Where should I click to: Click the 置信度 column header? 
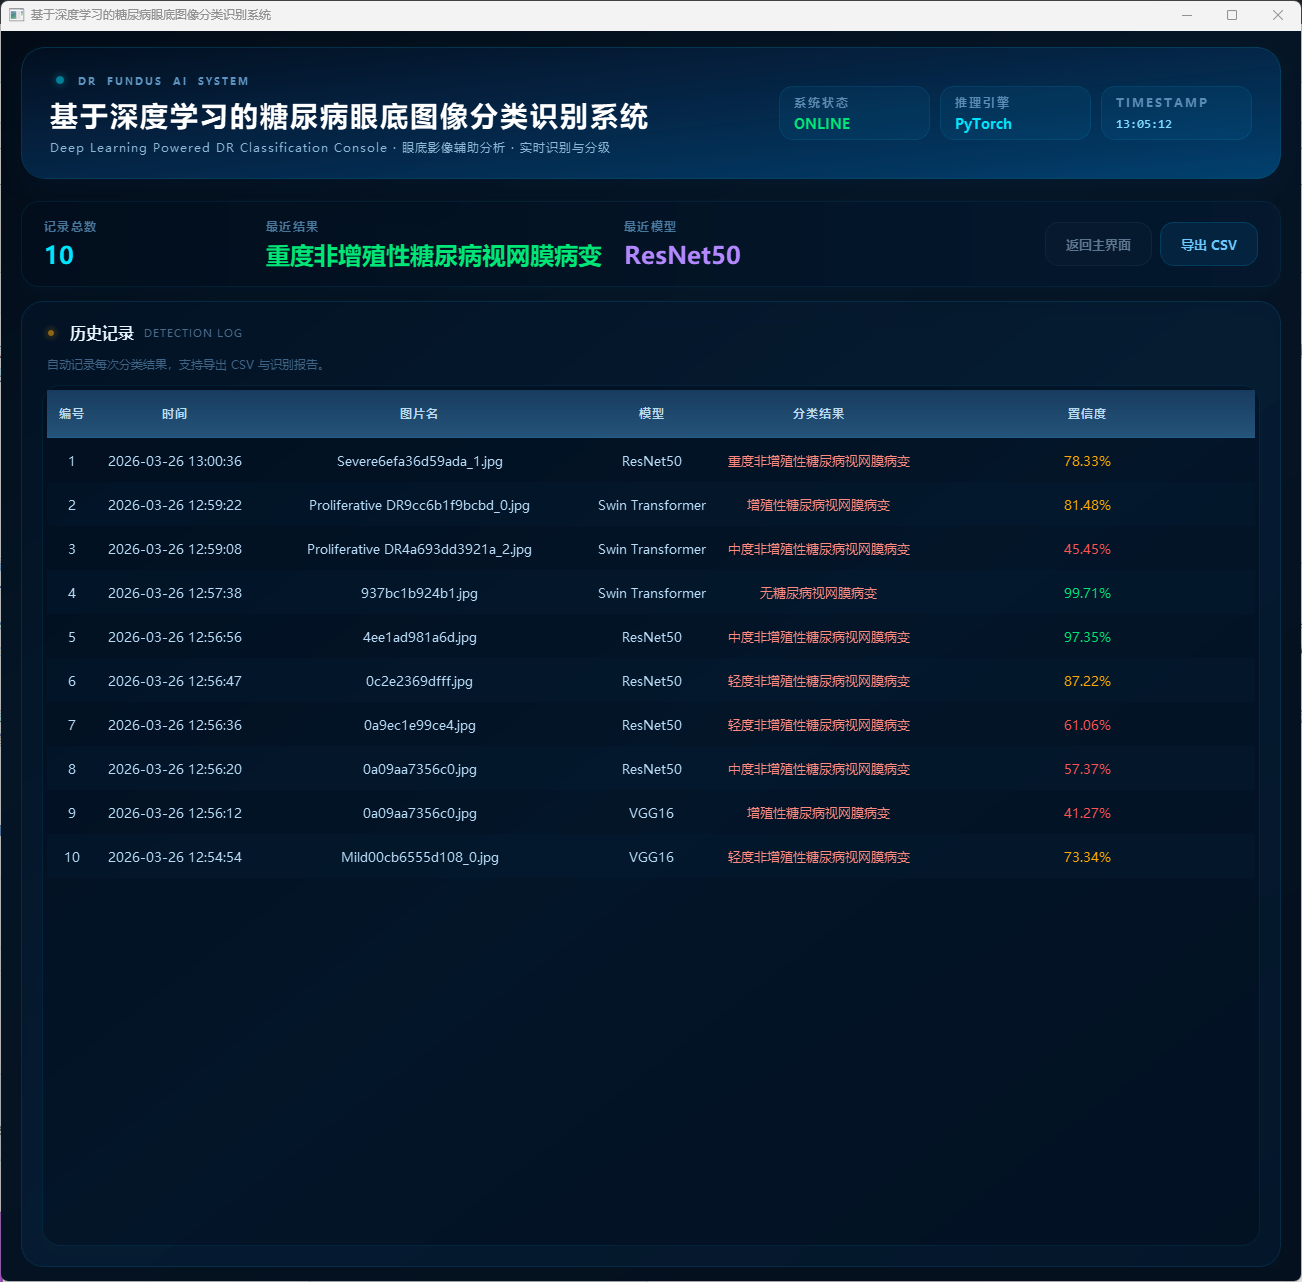point(1086,414)
